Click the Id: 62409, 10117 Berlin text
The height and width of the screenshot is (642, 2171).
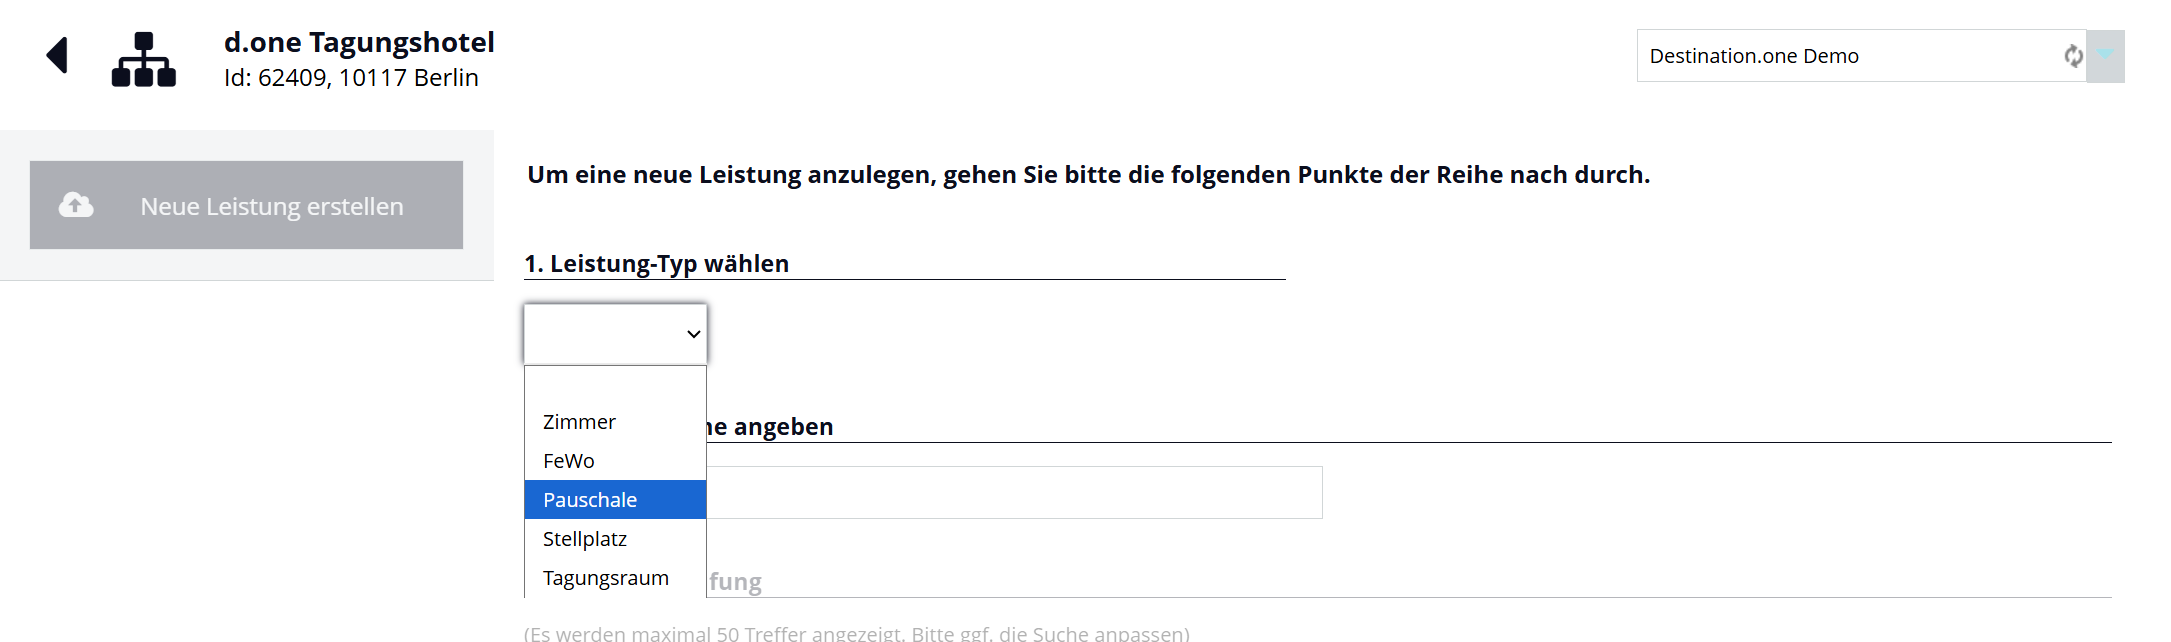tap(351, 78)
